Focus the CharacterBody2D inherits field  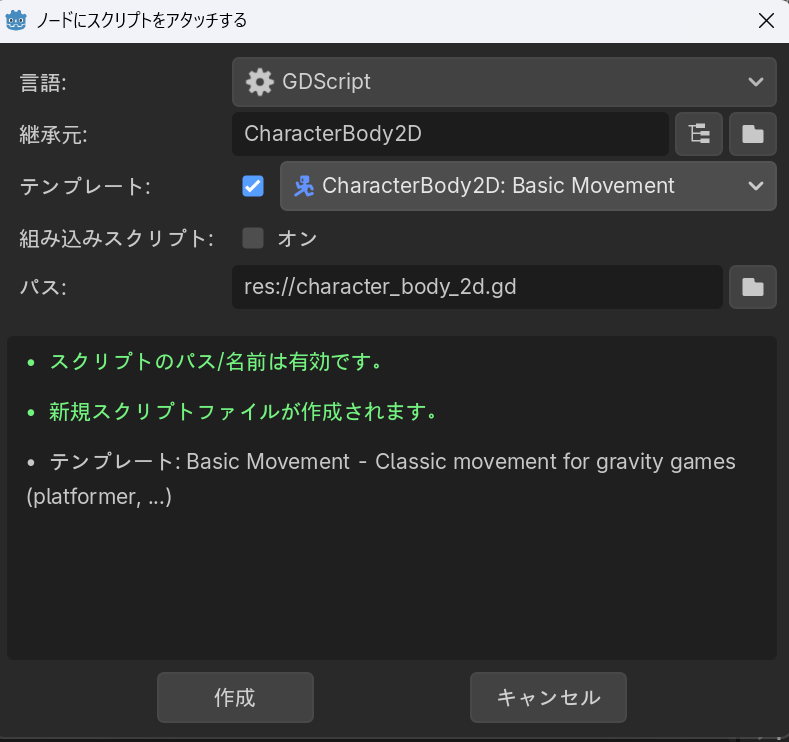450,134
